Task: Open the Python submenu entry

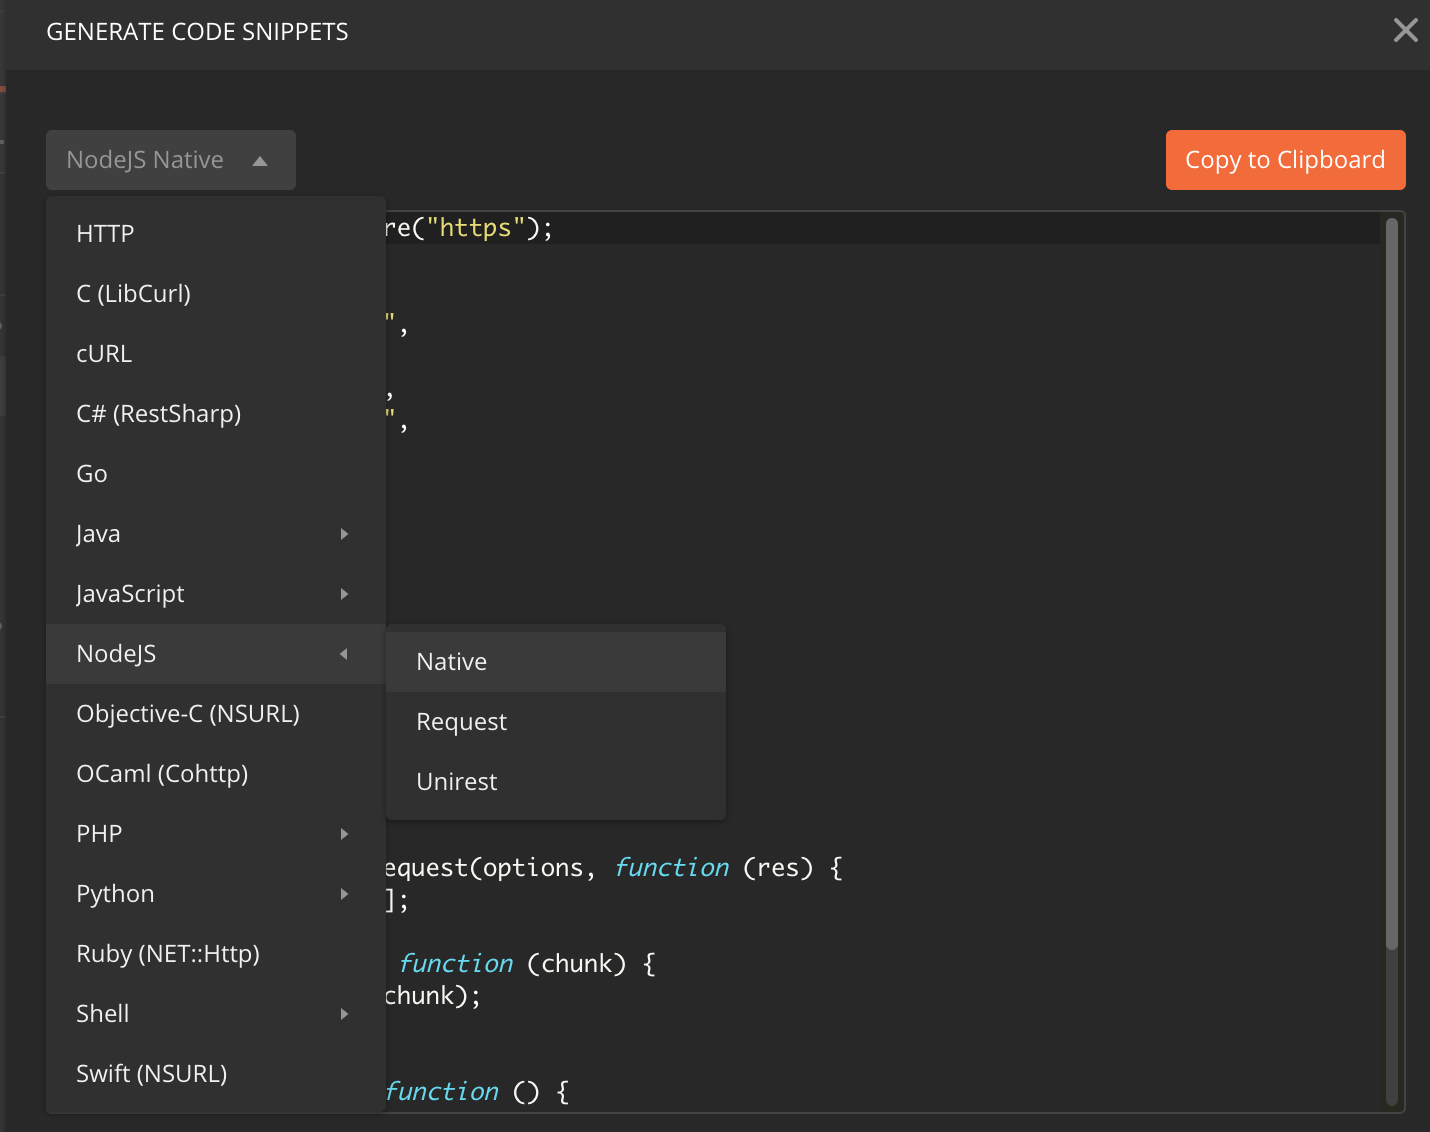Action: click(x=216, y=894)
